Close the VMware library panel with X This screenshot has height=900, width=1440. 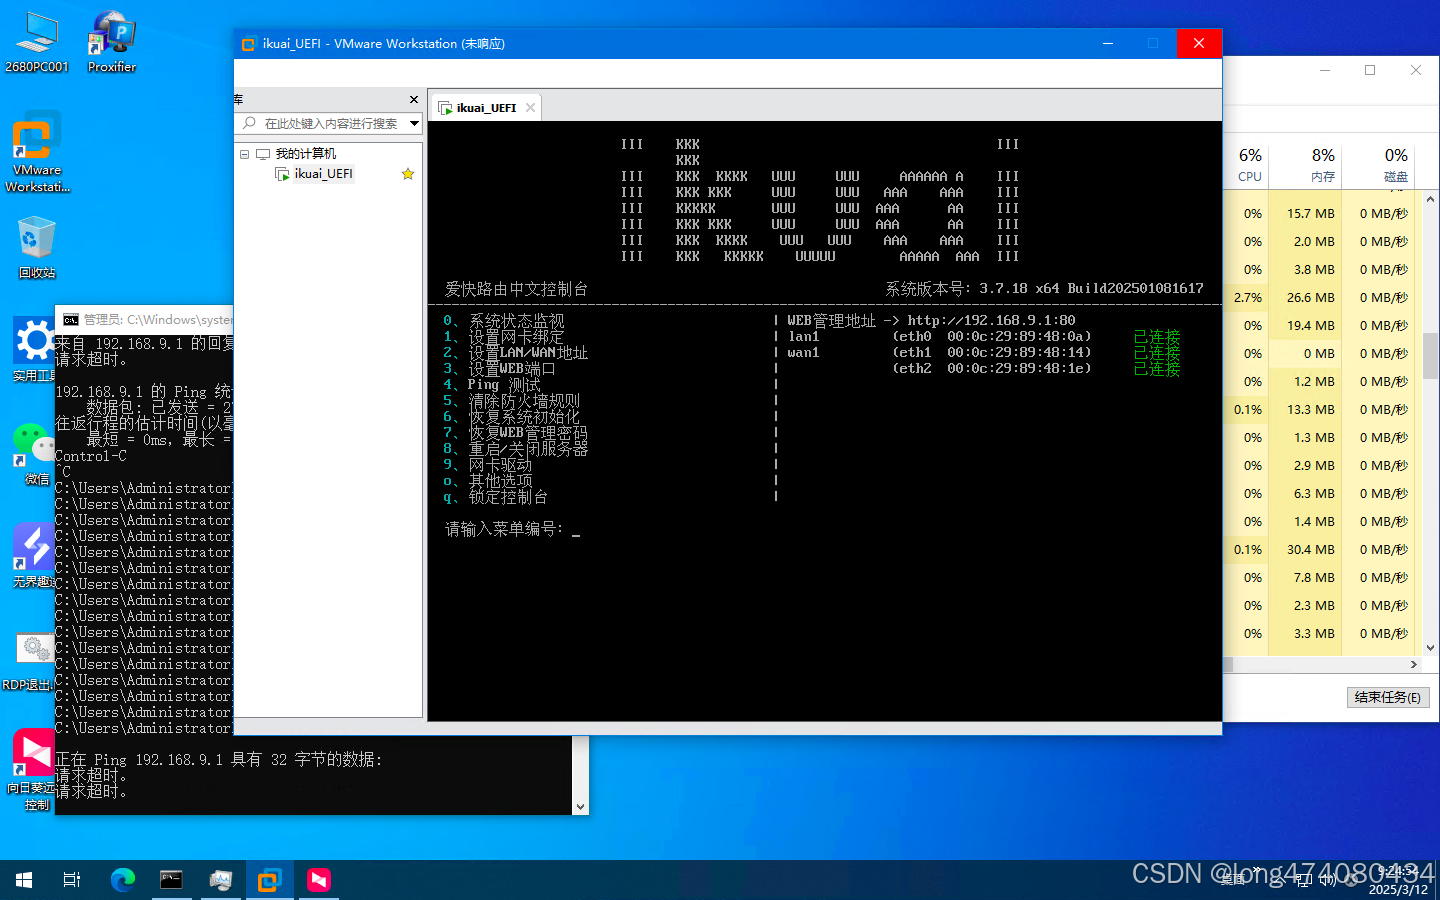click(x=414, y=100)
